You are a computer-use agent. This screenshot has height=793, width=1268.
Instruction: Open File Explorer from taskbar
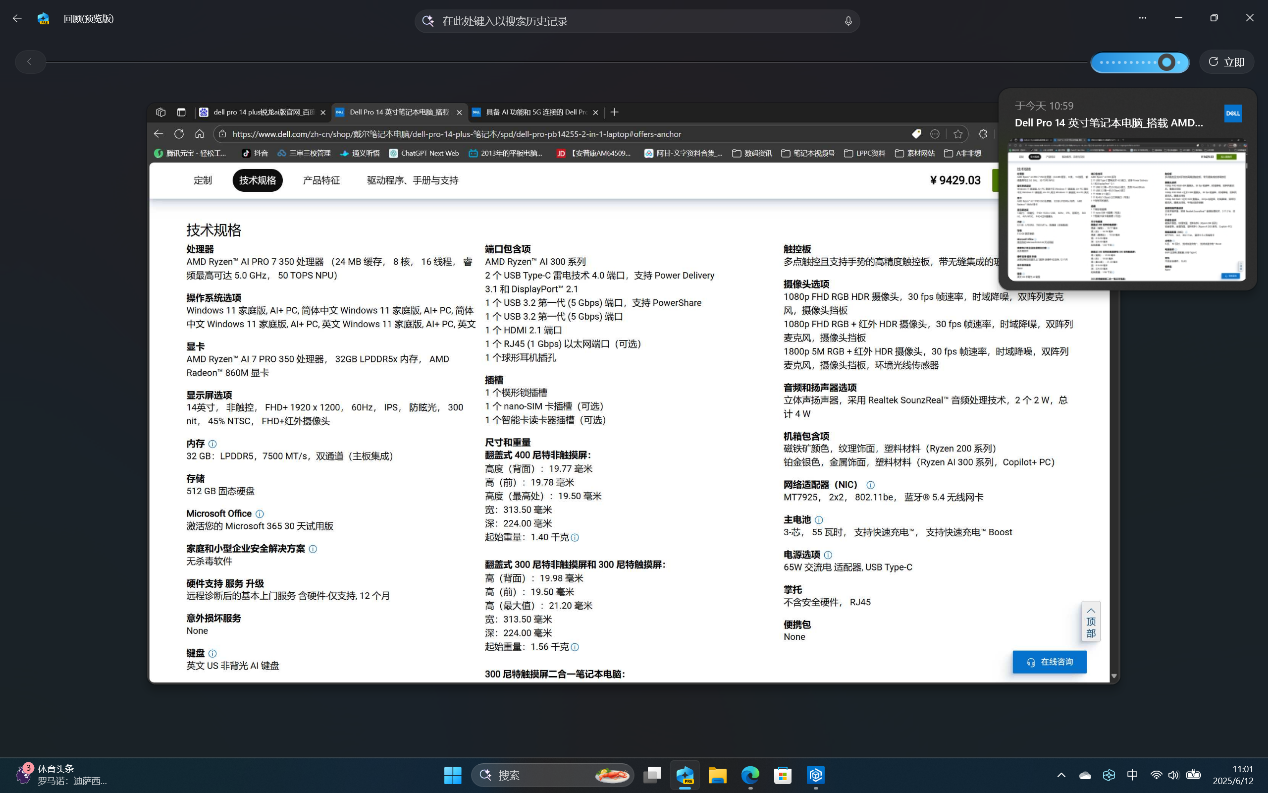[717, 775]
